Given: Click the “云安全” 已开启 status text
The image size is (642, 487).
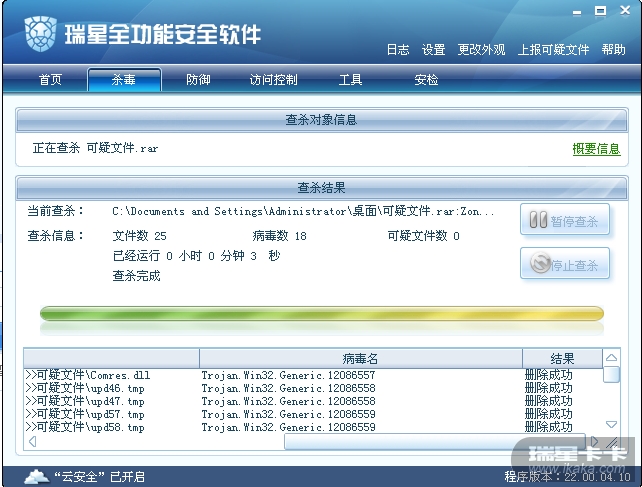Looking at the screenshot, I should pyautogui.click(x=99, y=477).
